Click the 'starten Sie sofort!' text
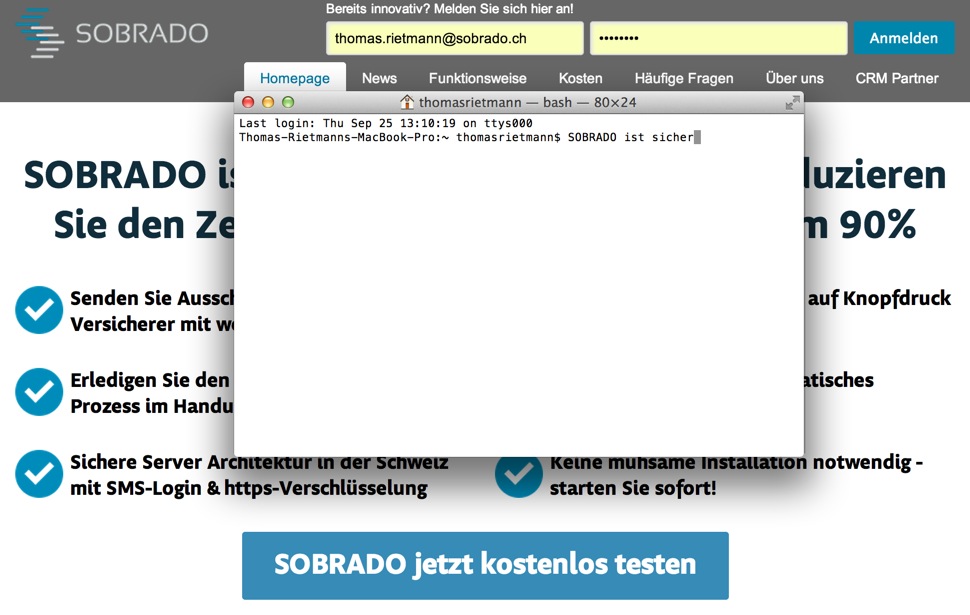The image size is (970, 615). (x=633, y=488)
